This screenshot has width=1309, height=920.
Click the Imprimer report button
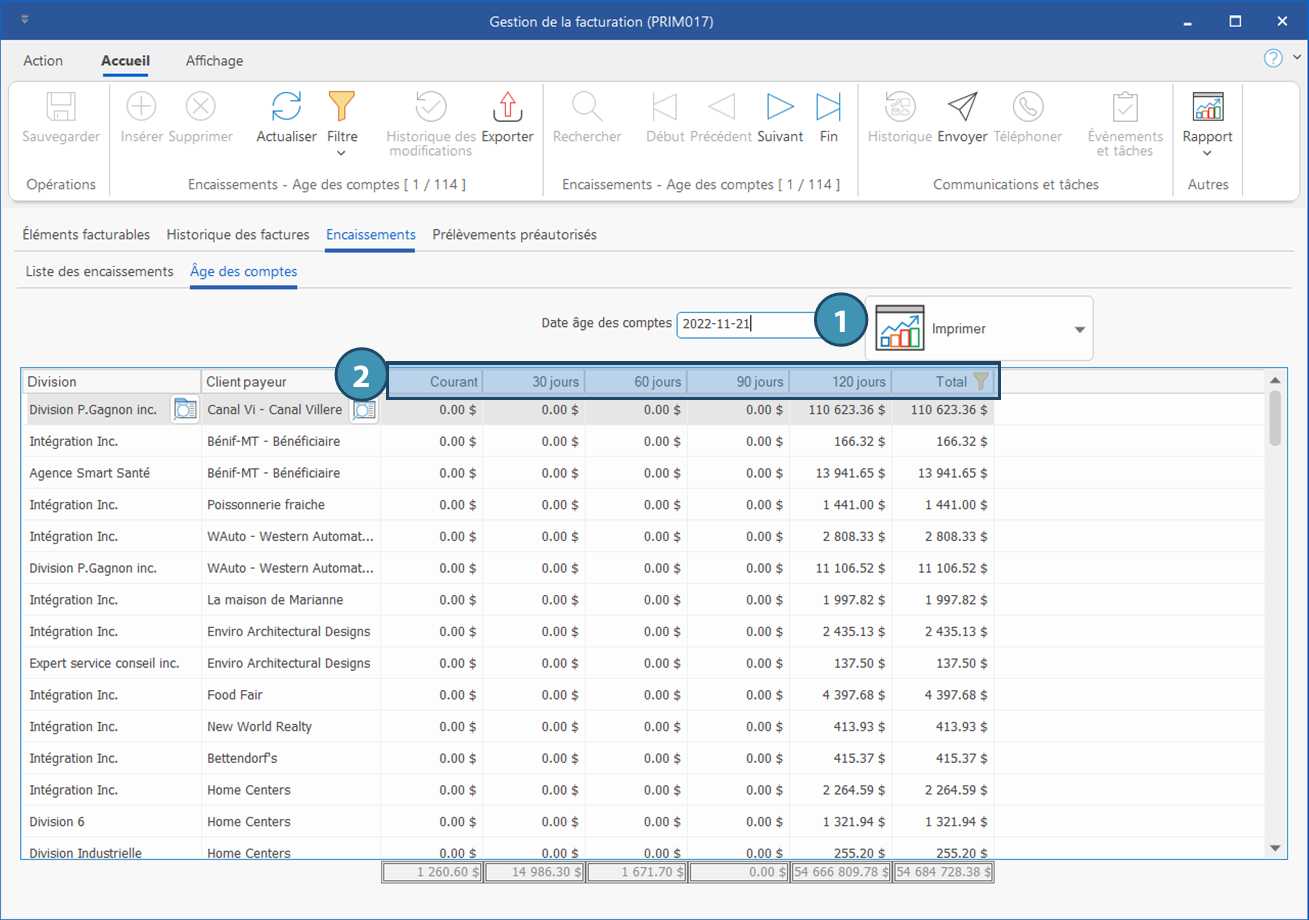click(x=960, y=328)
